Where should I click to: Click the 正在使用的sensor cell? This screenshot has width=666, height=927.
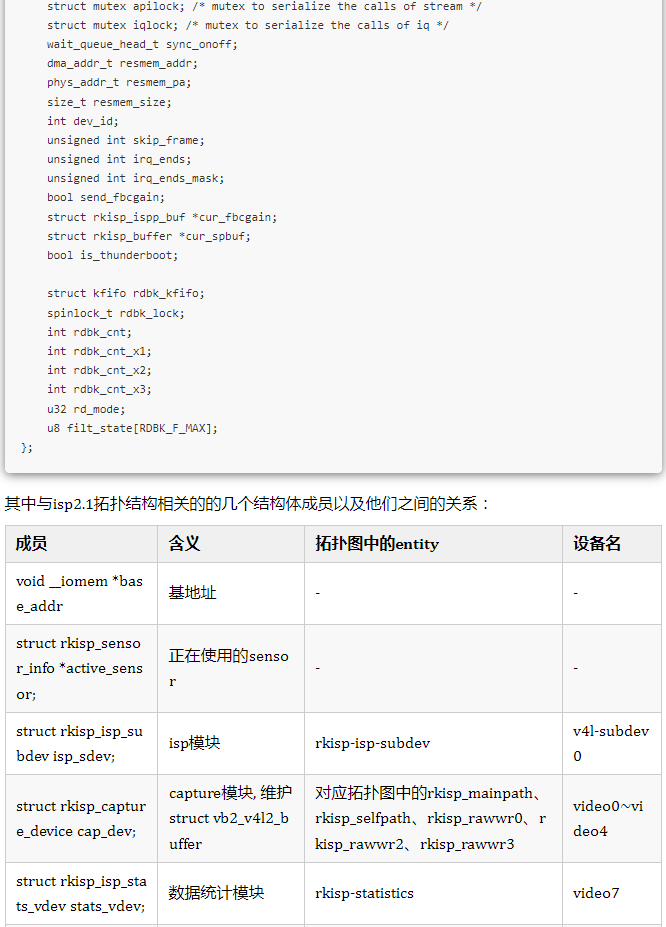click(x=228, y=668)
